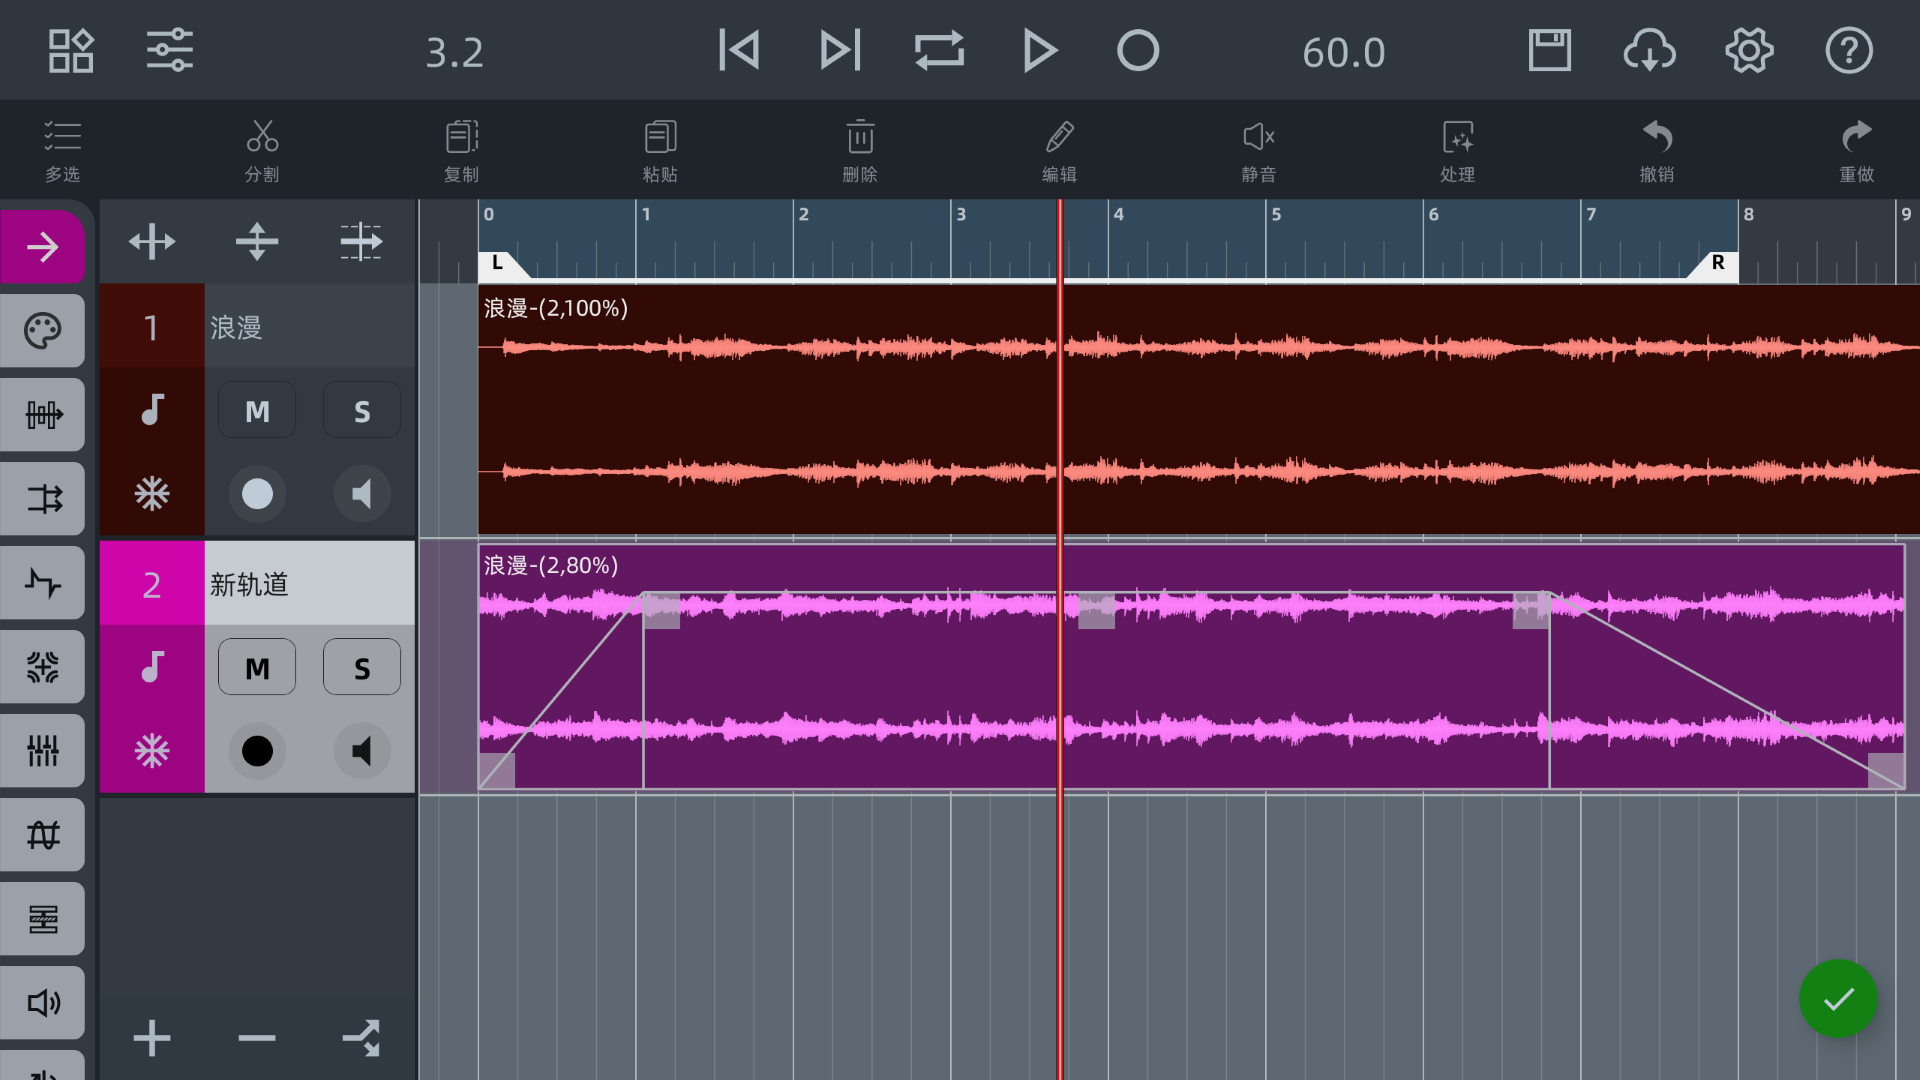Save the project with the disk icon

click(x=1549, y=49)
